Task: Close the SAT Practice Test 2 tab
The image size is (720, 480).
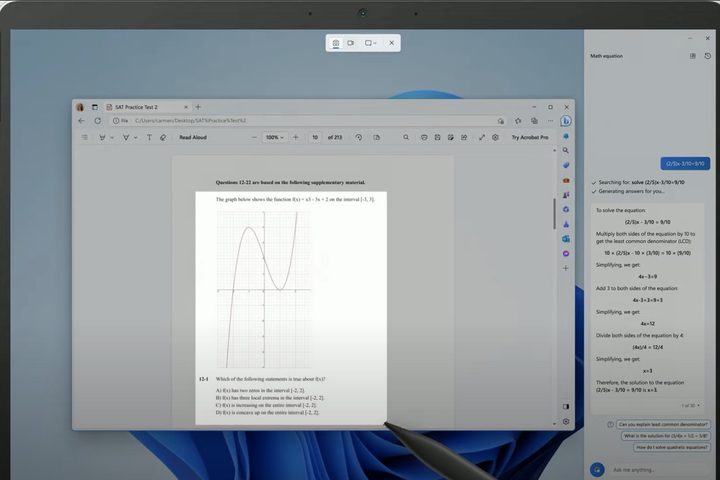Action: (x=186, y=107)
